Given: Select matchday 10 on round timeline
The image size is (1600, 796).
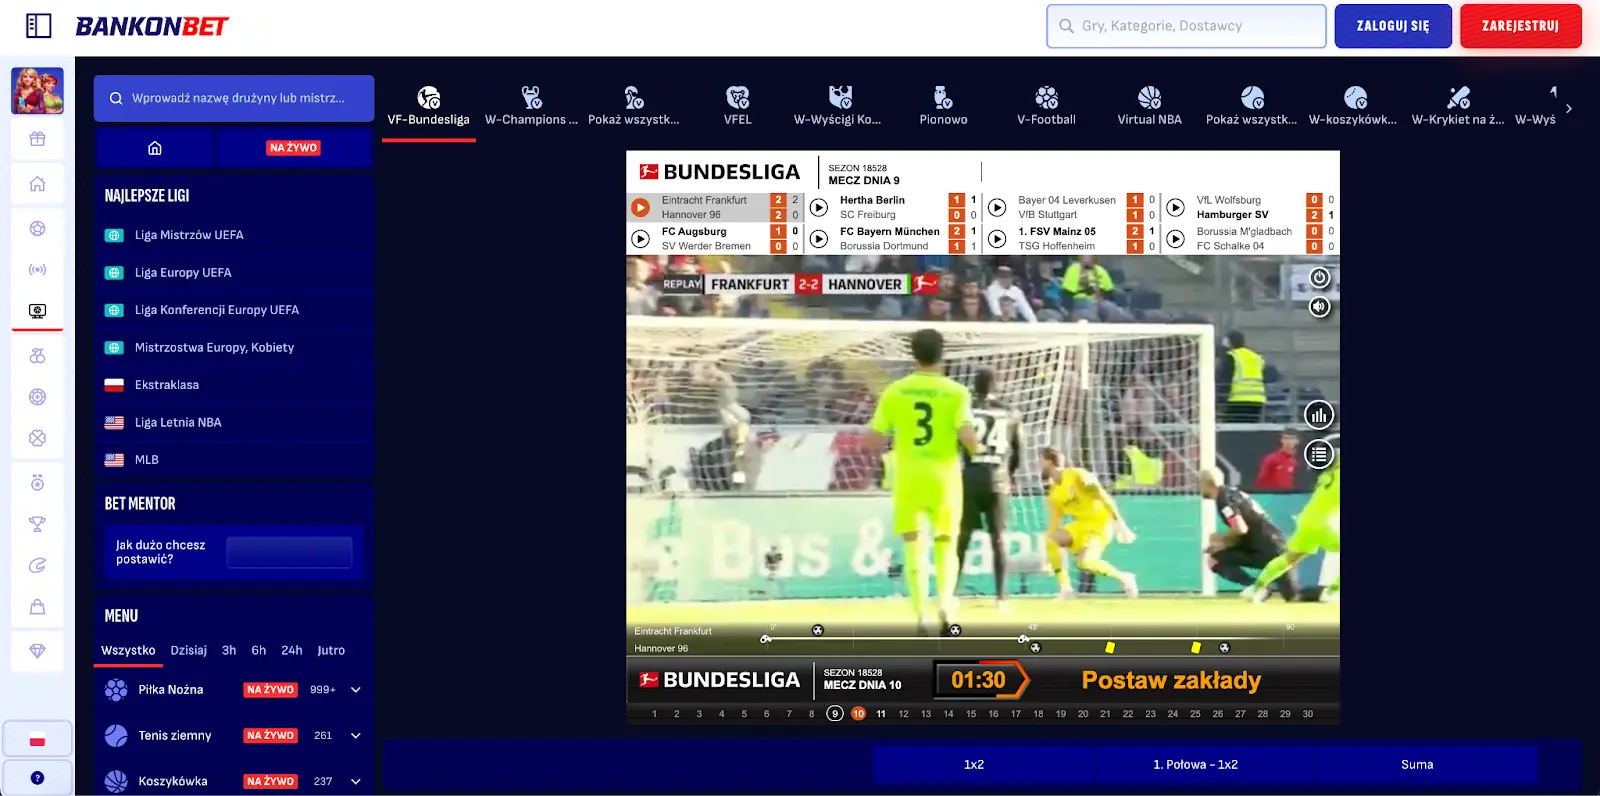Looking at the screenshot, I should (858, 714).
